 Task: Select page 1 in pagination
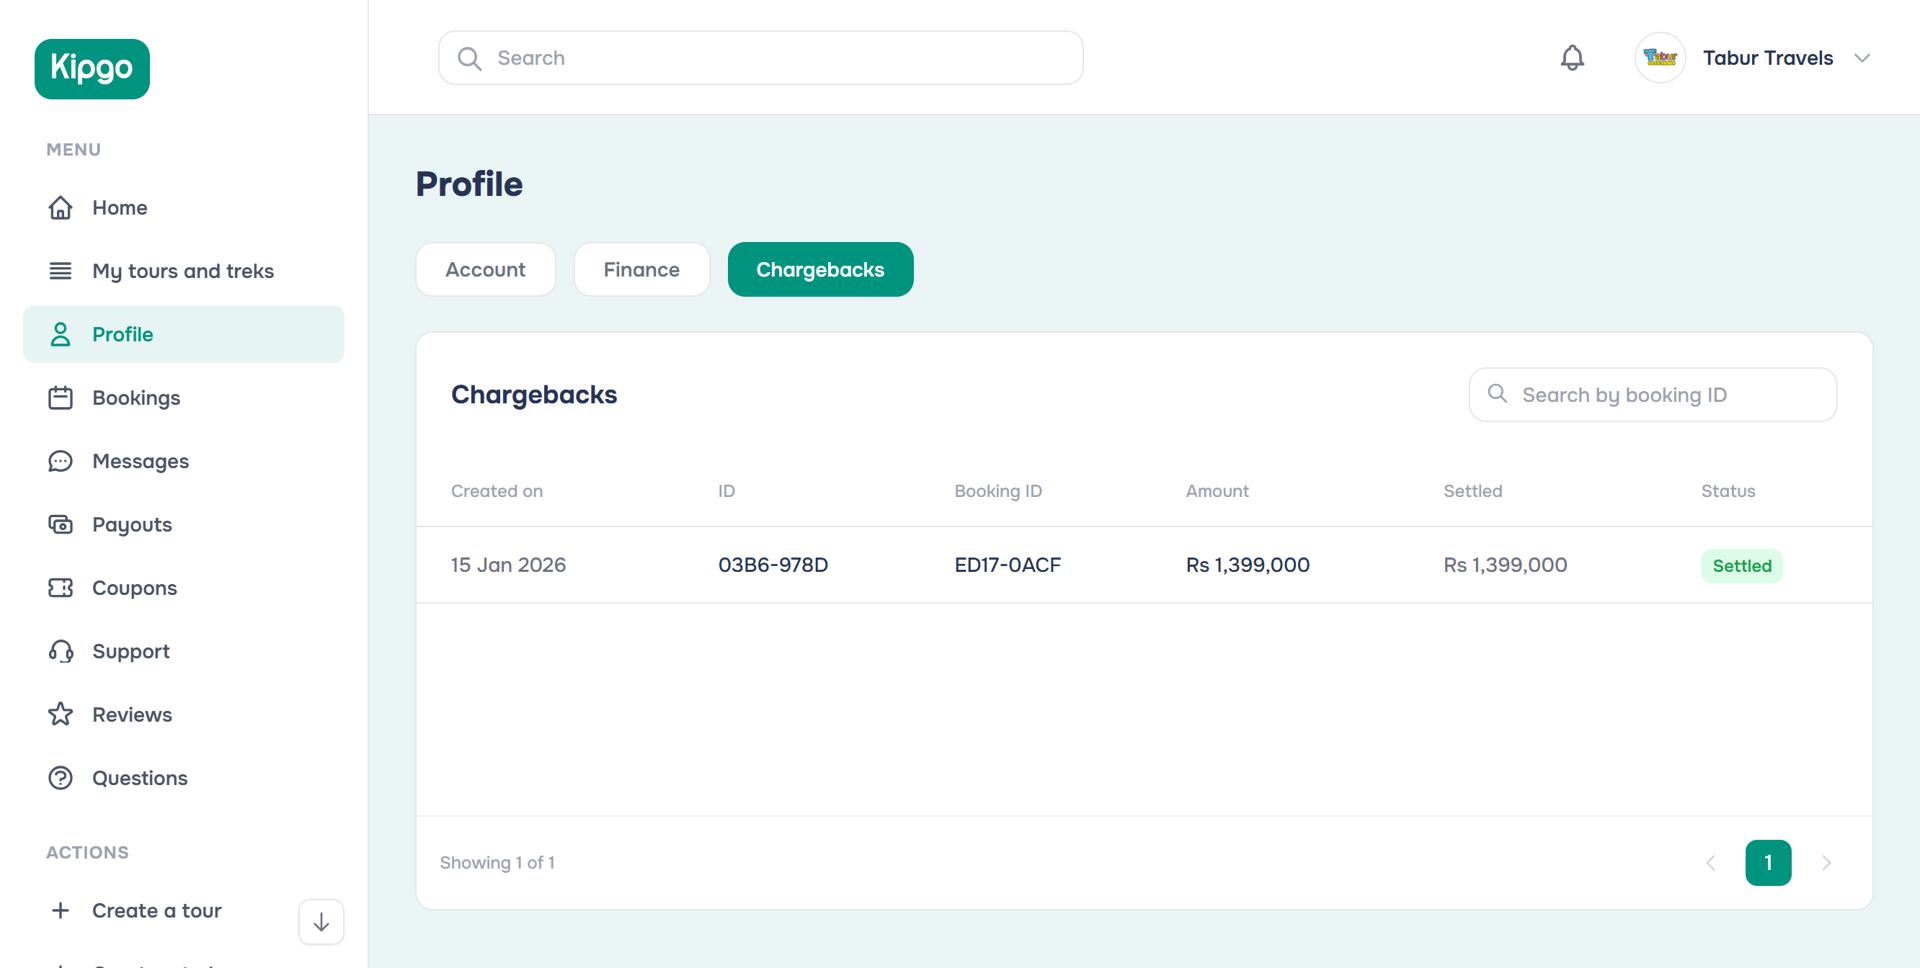(x=1768, y=862)
